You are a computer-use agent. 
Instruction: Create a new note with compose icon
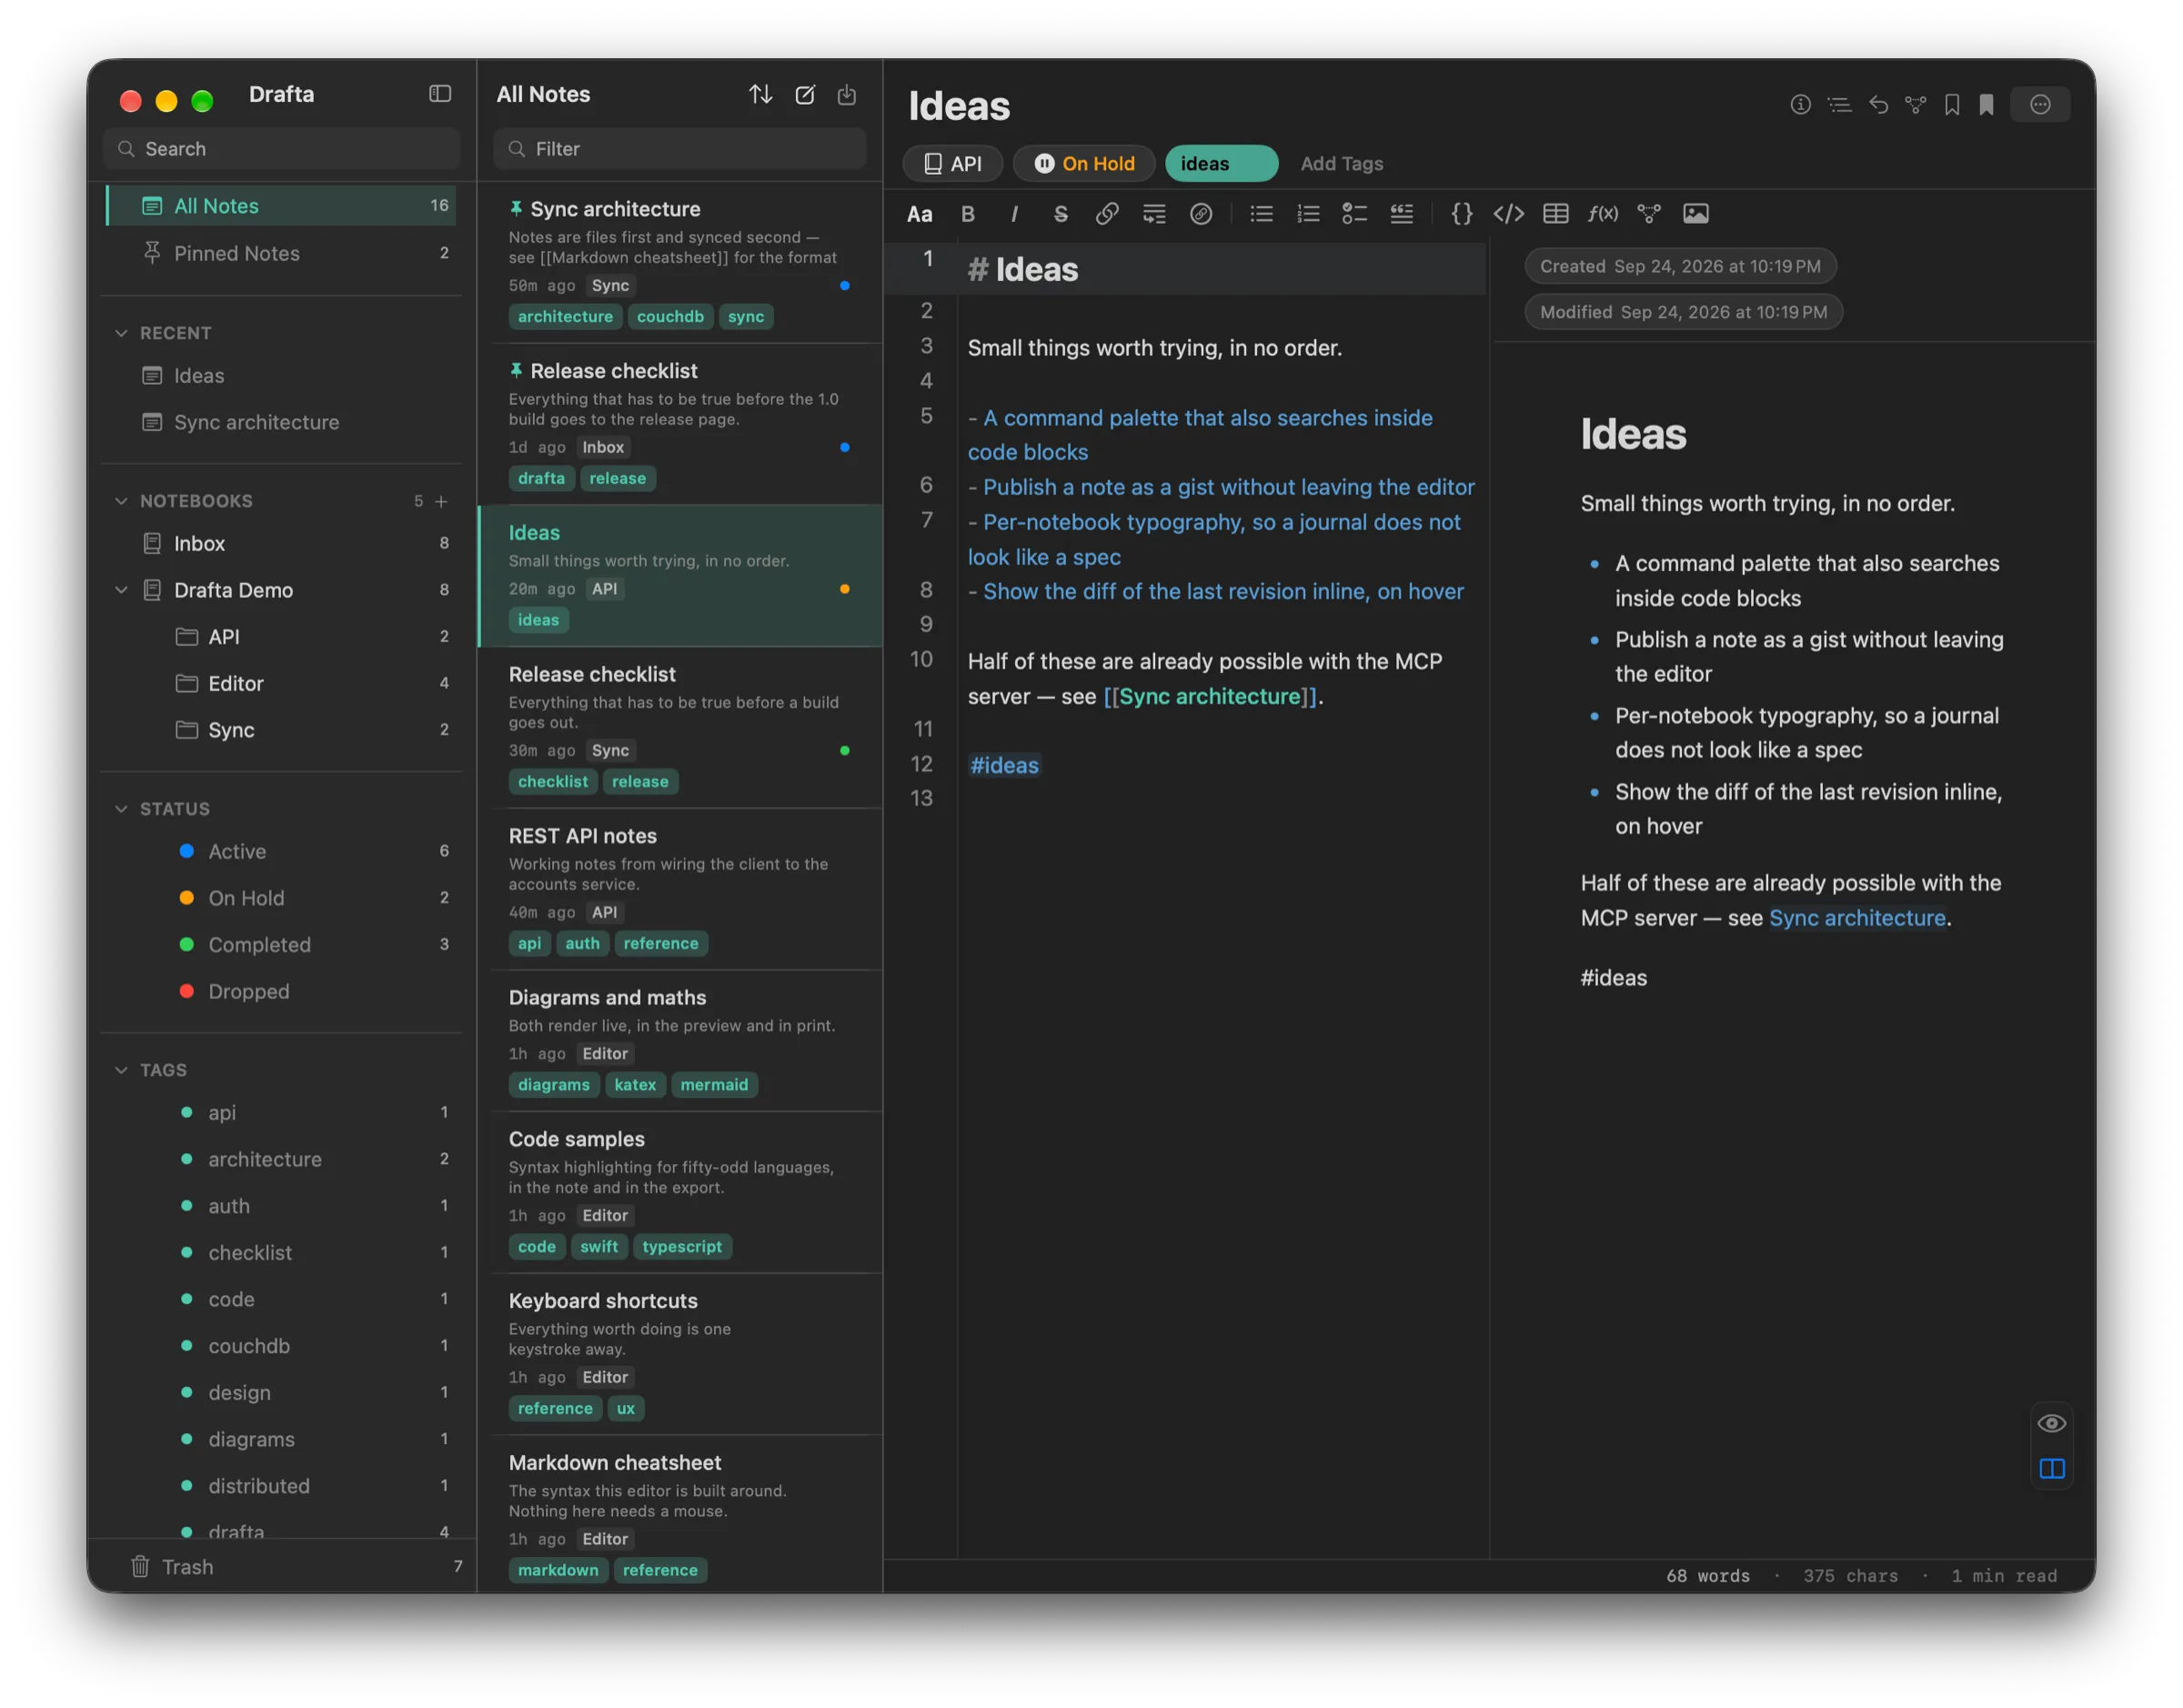(x=804, y=94)
